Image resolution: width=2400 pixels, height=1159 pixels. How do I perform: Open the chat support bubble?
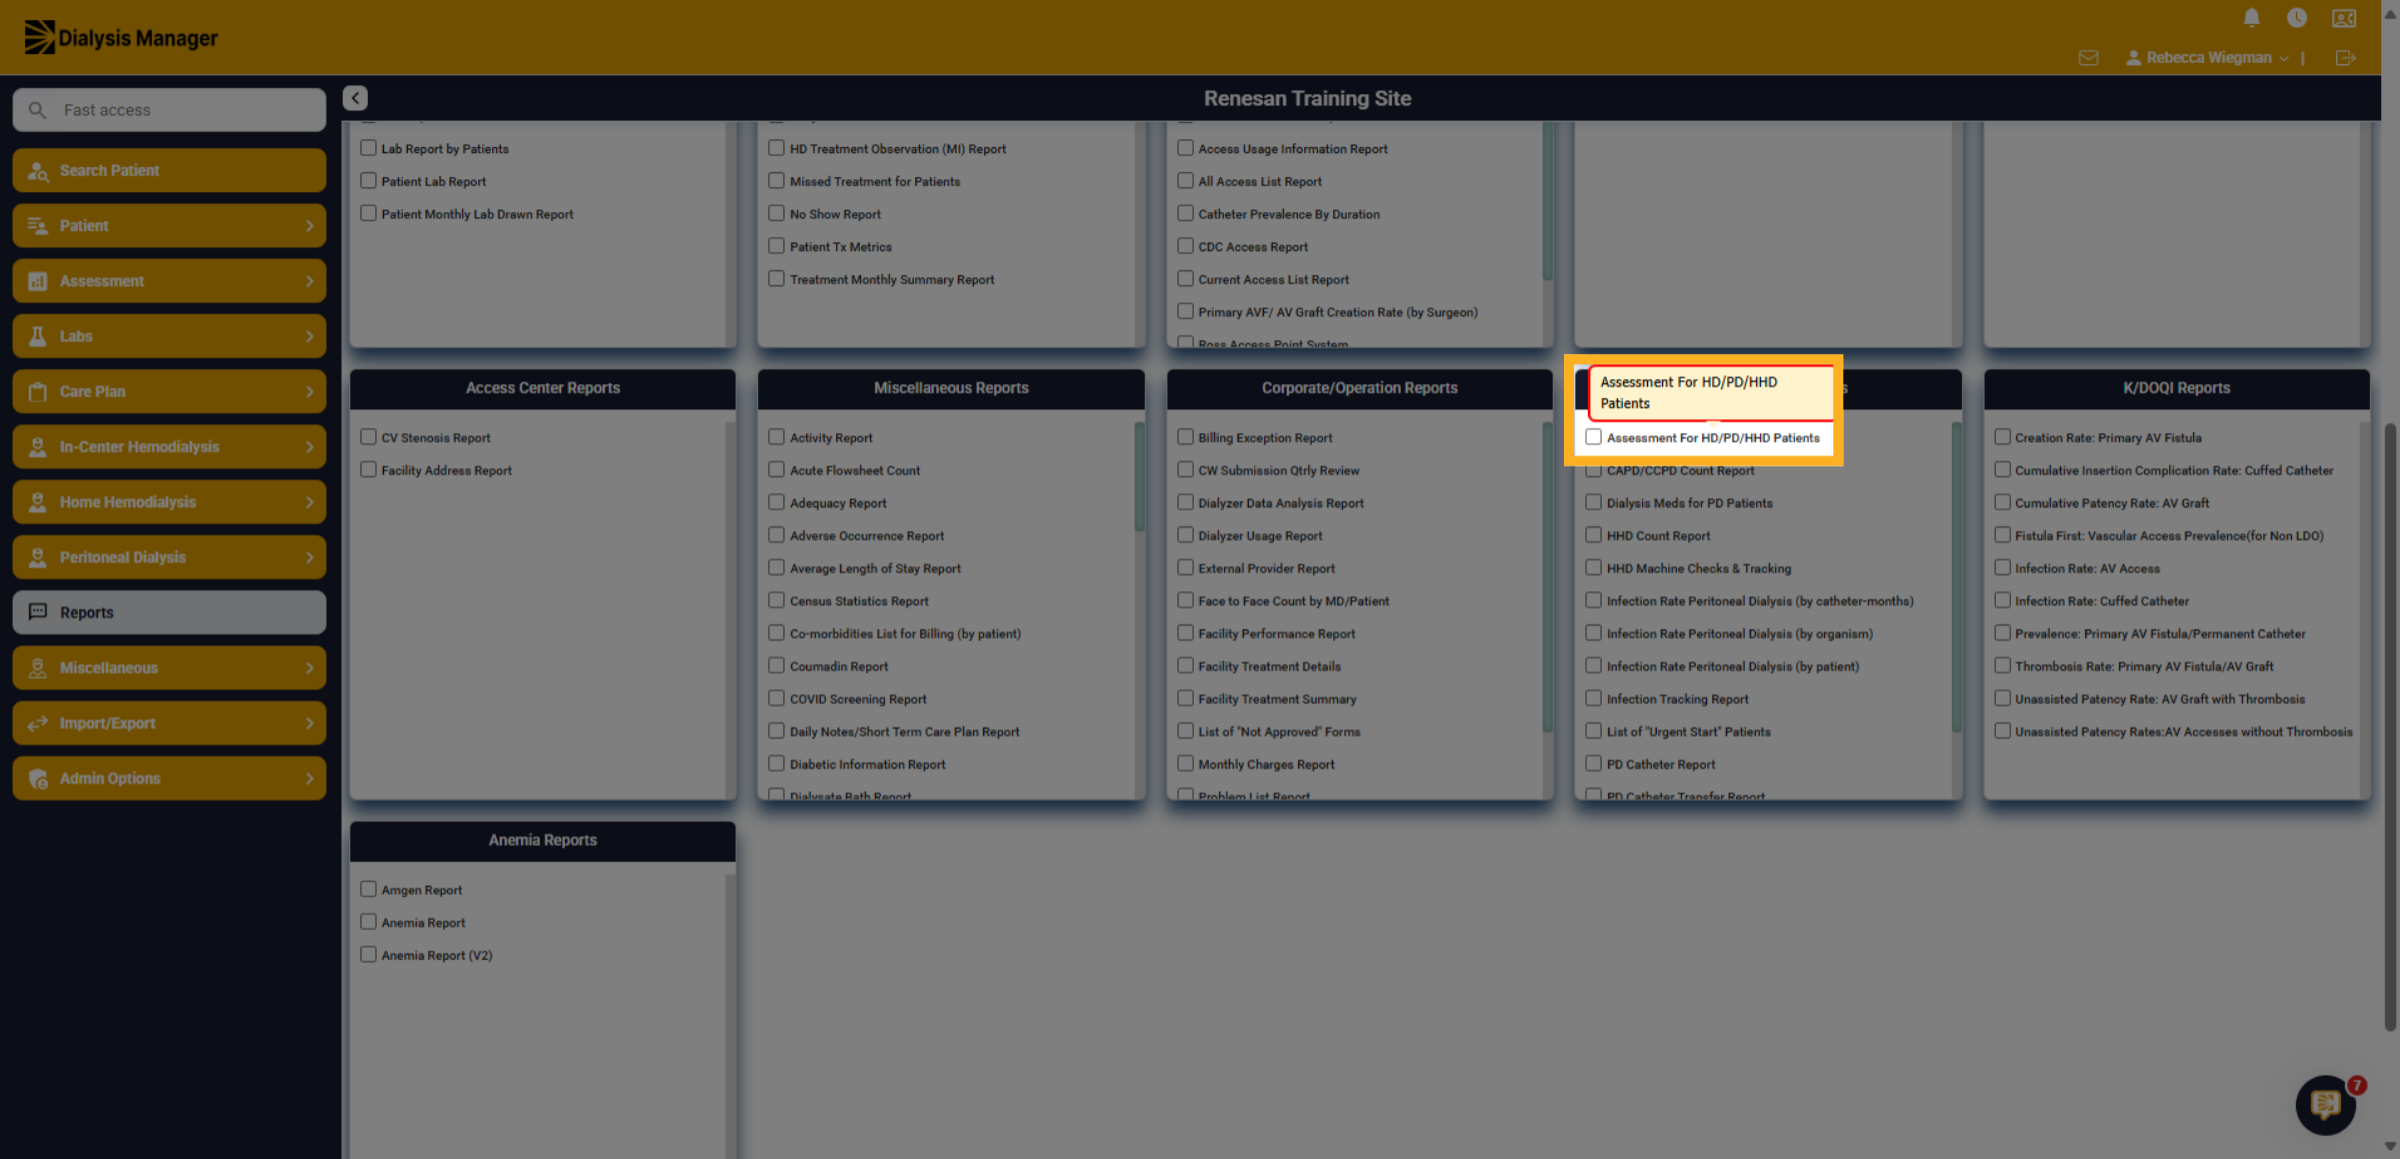(x=2325, y=1104)
